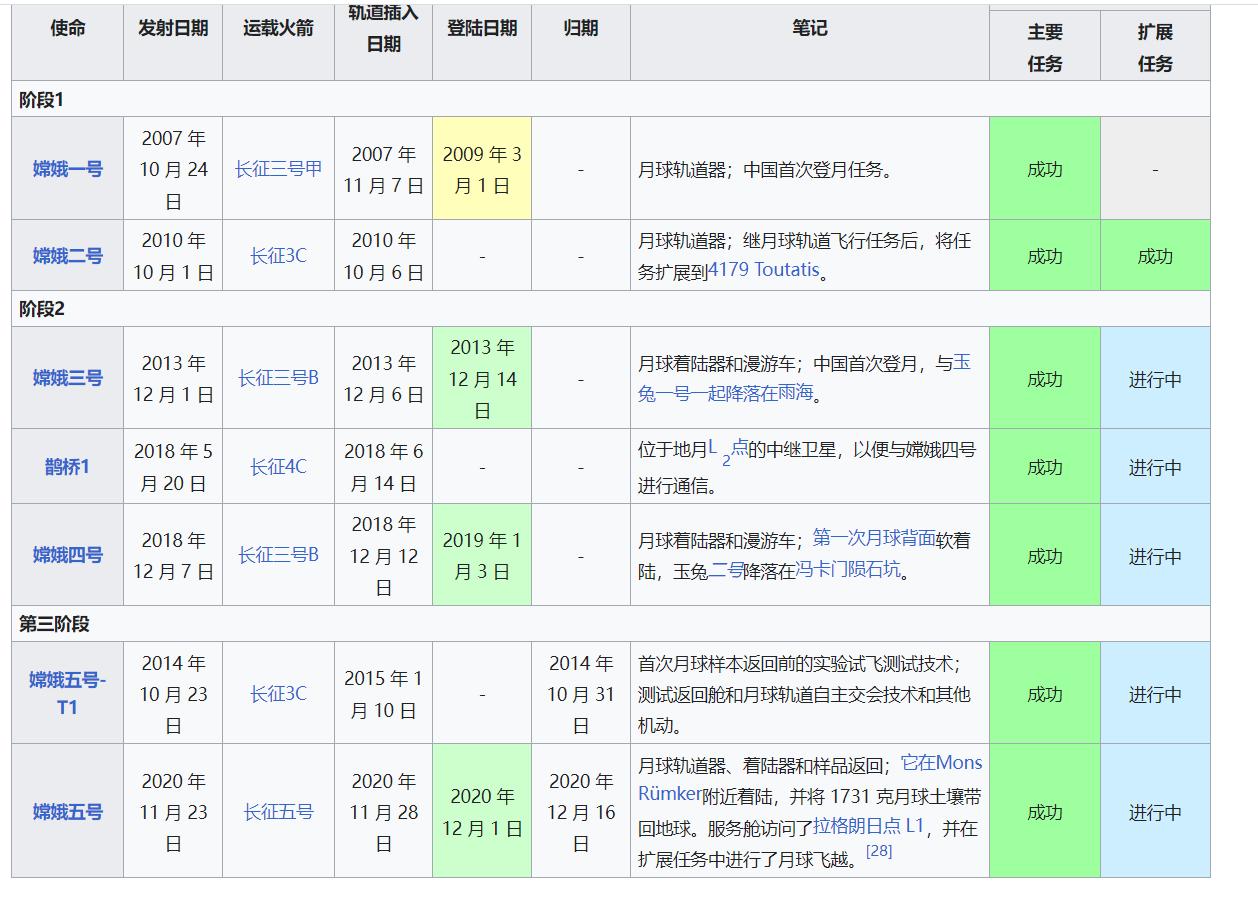This screenshot has height=897, width=1258.
Task: Click the 冯卡门陨石坑 crater link
Action: coord(847,571)
